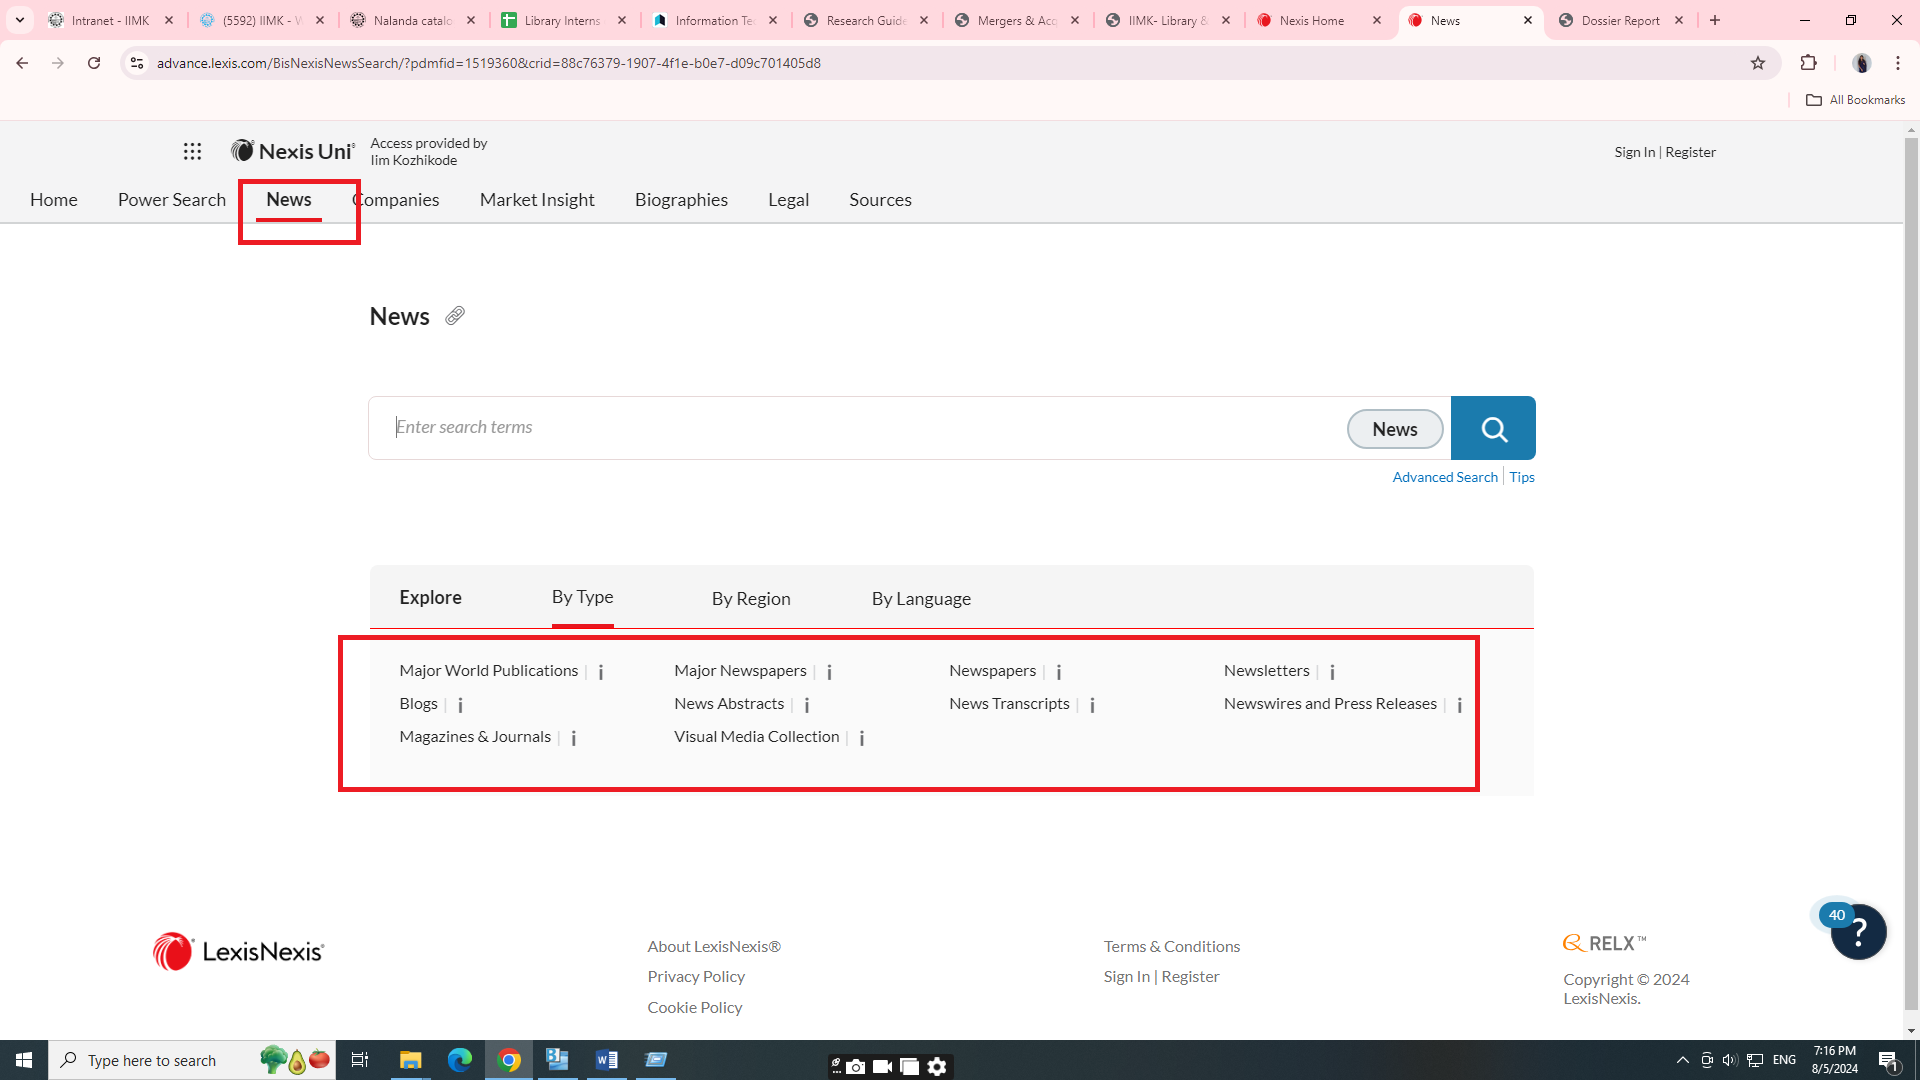Show info icon for Major World Publications
The height and width of the screenshot is (1080, 1920).
[601, 672]
